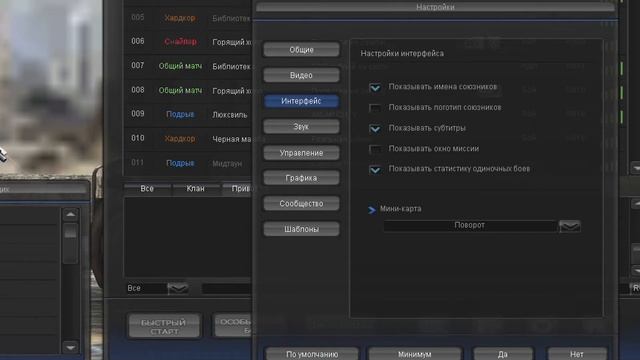
Task: Select the Интерфейс settings tab
Action: (x=301, y=101)
